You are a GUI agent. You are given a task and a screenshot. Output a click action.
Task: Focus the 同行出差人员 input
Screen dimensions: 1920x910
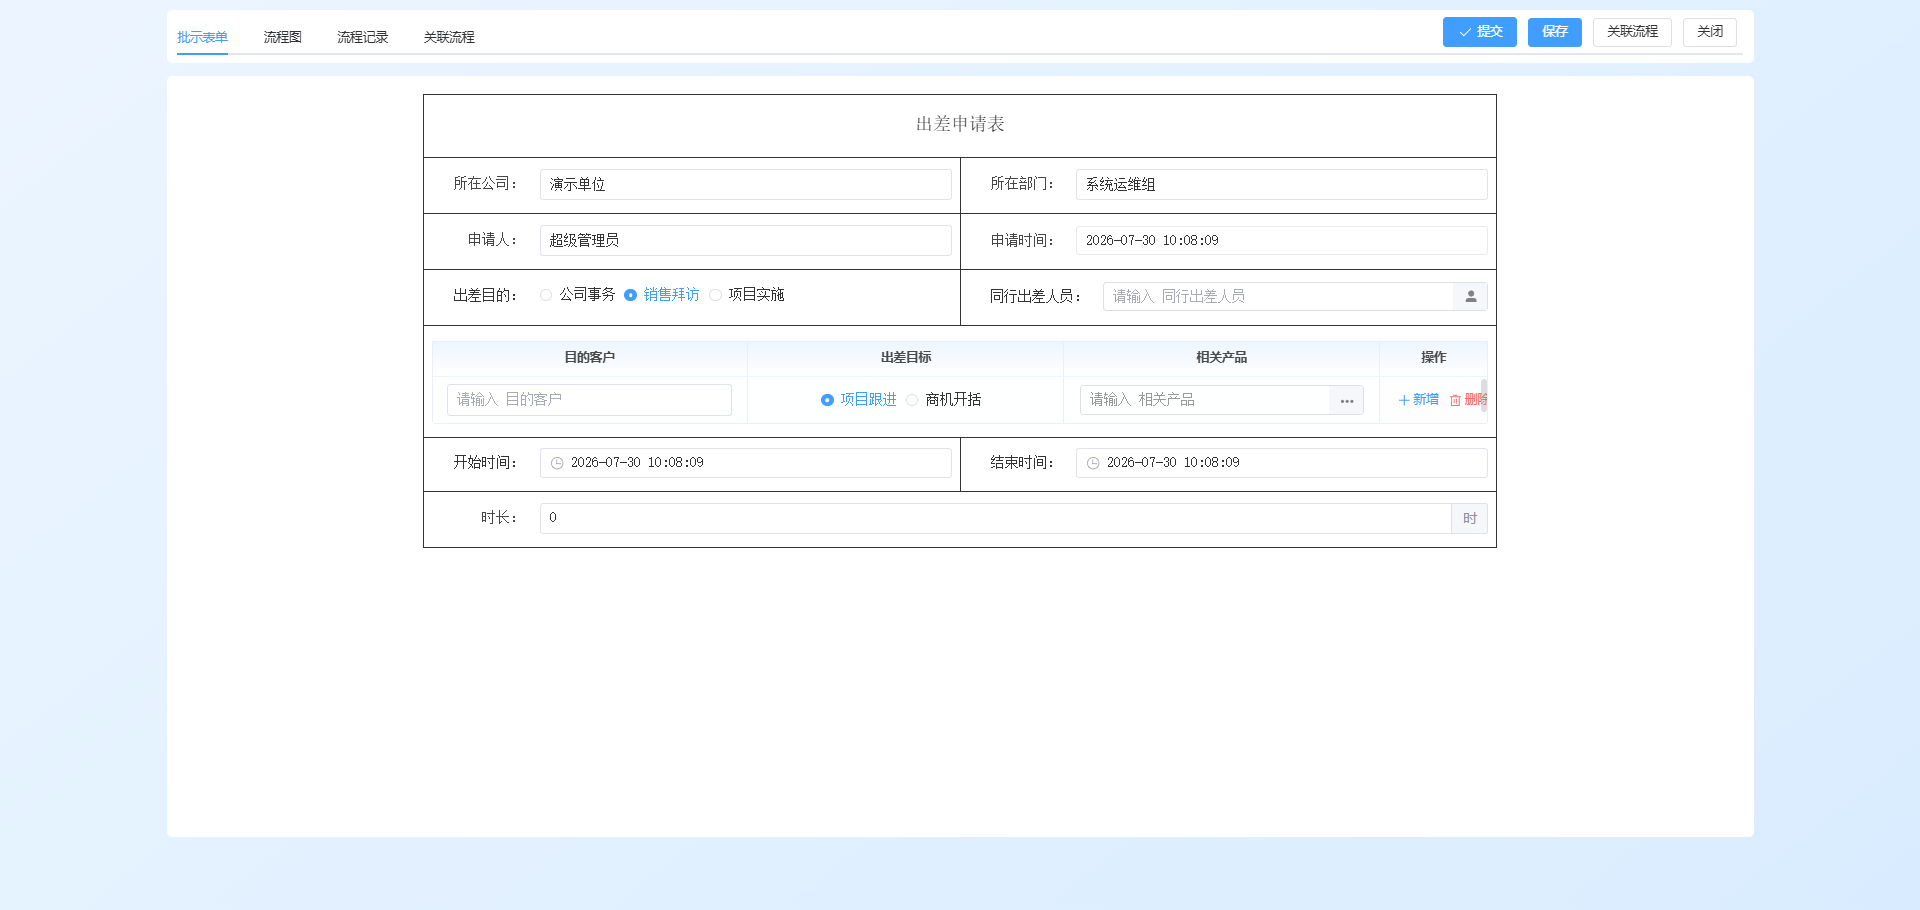[1278, 297]
